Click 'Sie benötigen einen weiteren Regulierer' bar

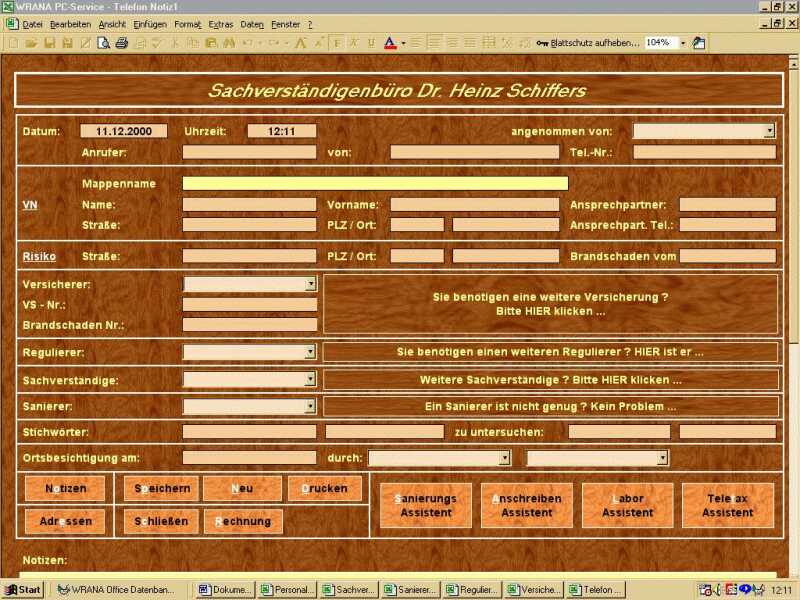[x=551, y=352]
